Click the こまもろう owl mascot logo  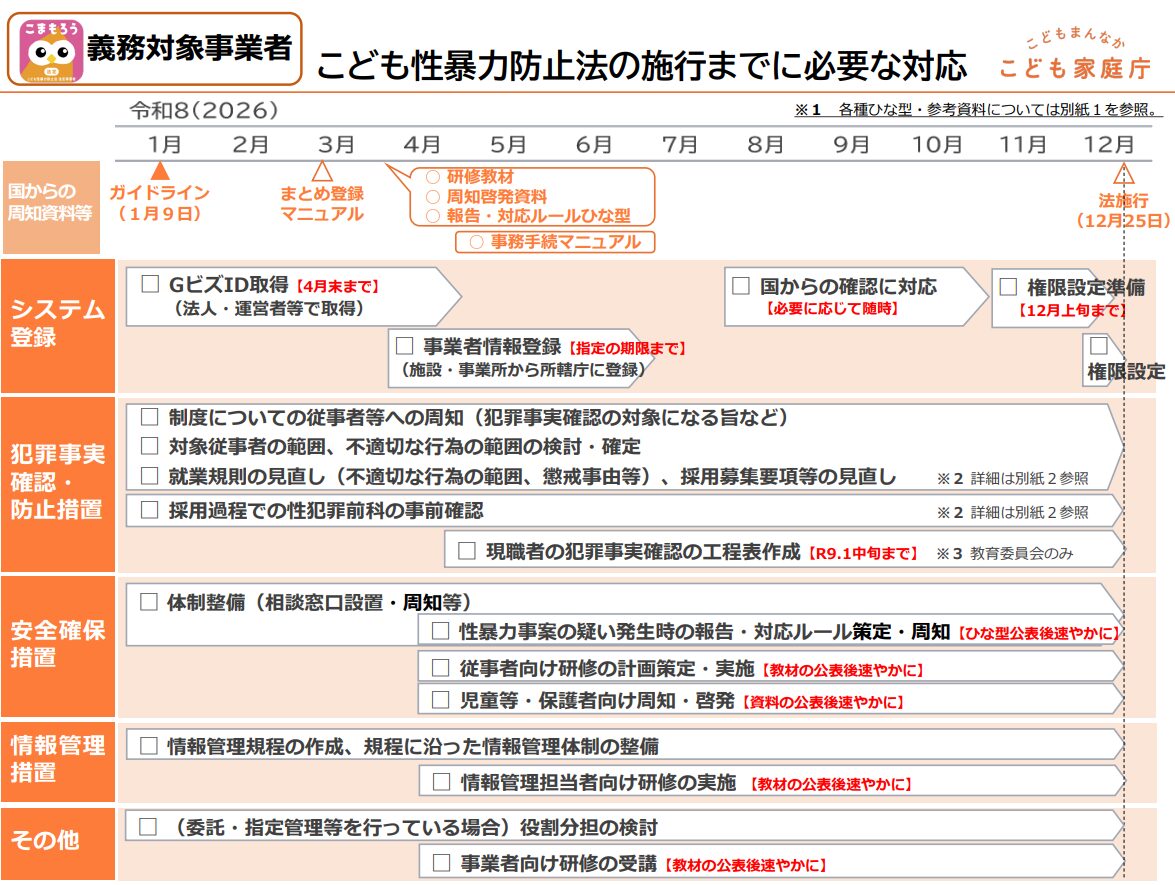pos(51,50)
